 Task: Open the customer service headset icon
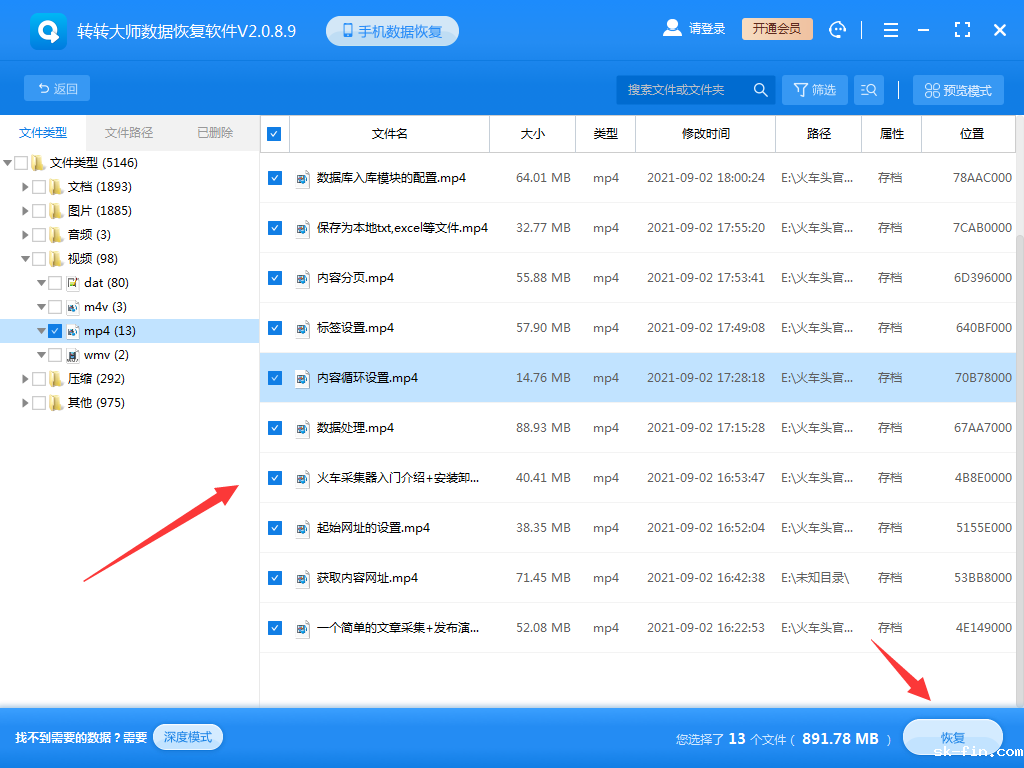[837, 29]
